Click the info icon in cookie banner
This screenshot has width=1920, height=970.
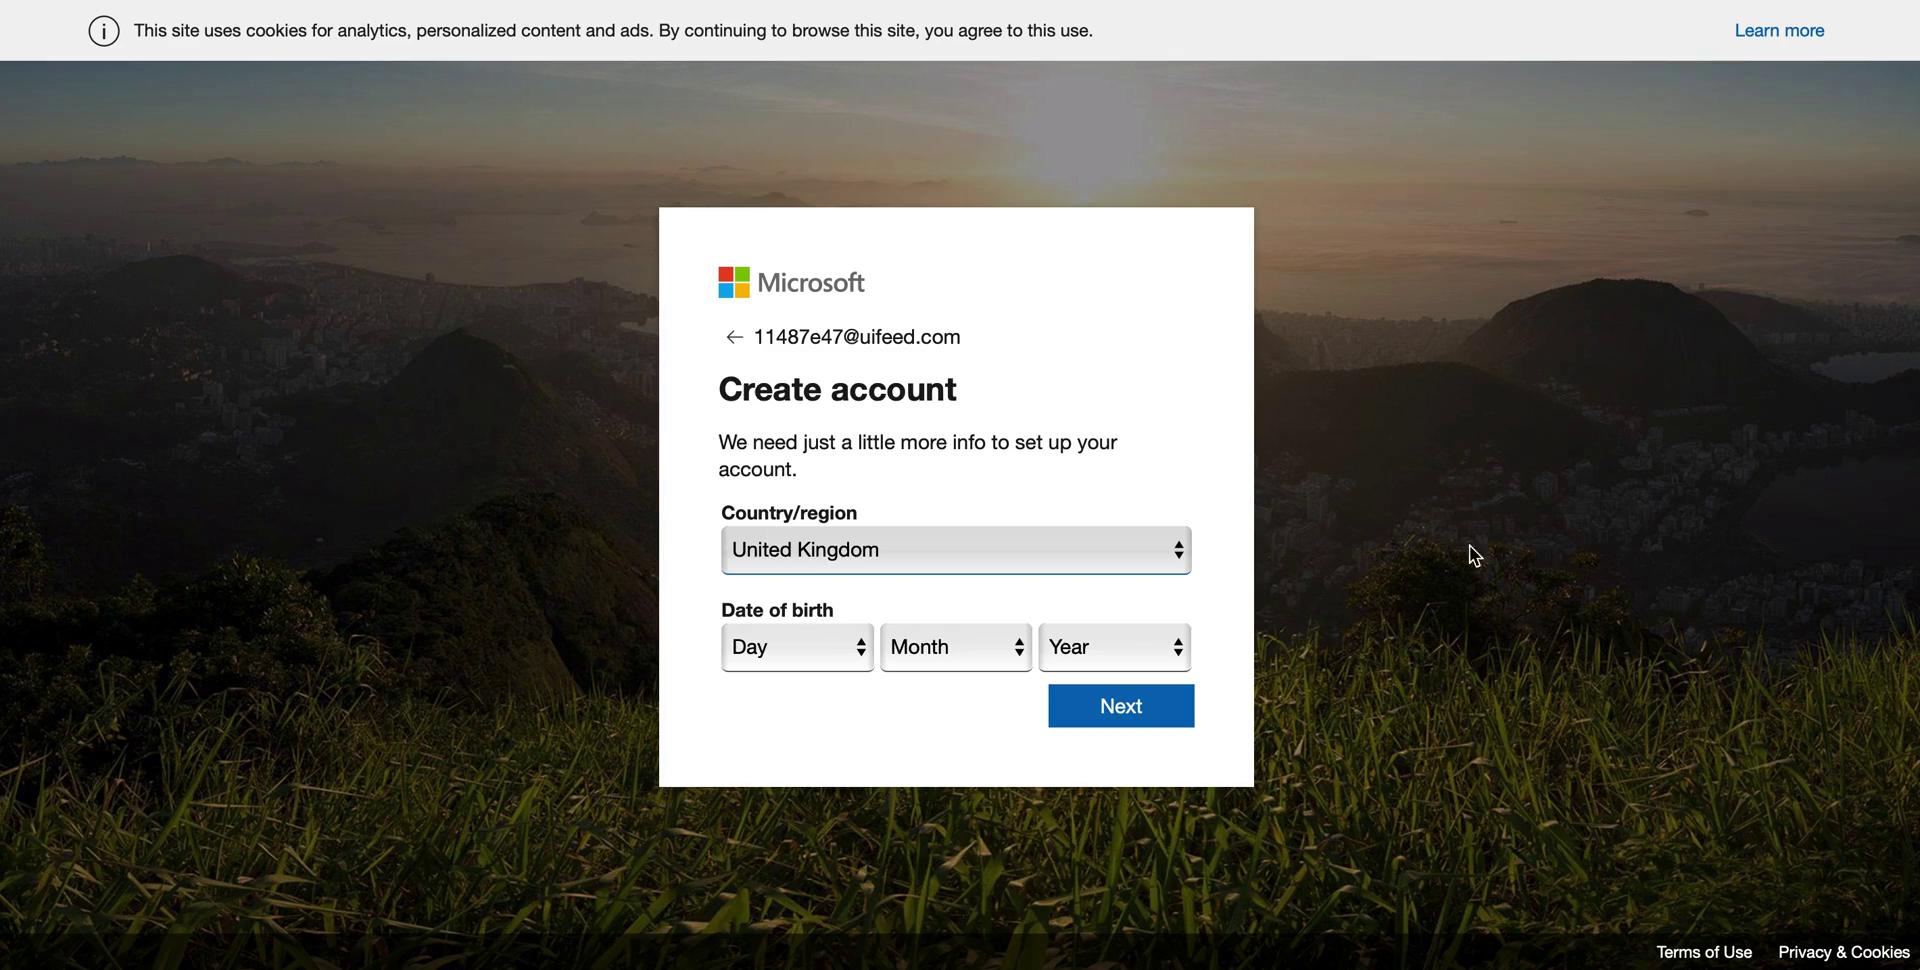[104, 31]
